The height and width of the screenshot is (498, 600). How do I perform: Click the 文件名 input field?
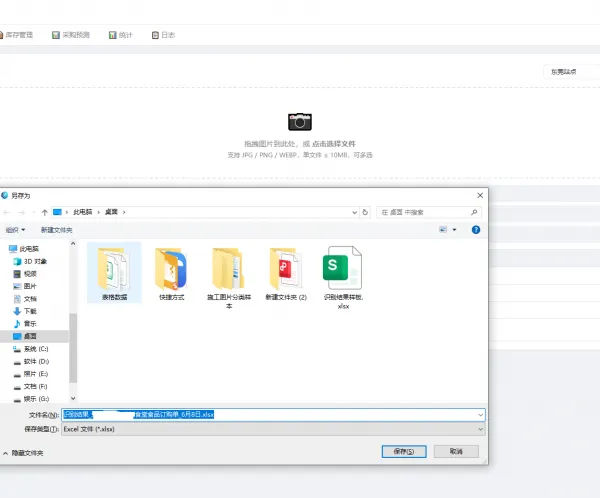coord(273,415)
